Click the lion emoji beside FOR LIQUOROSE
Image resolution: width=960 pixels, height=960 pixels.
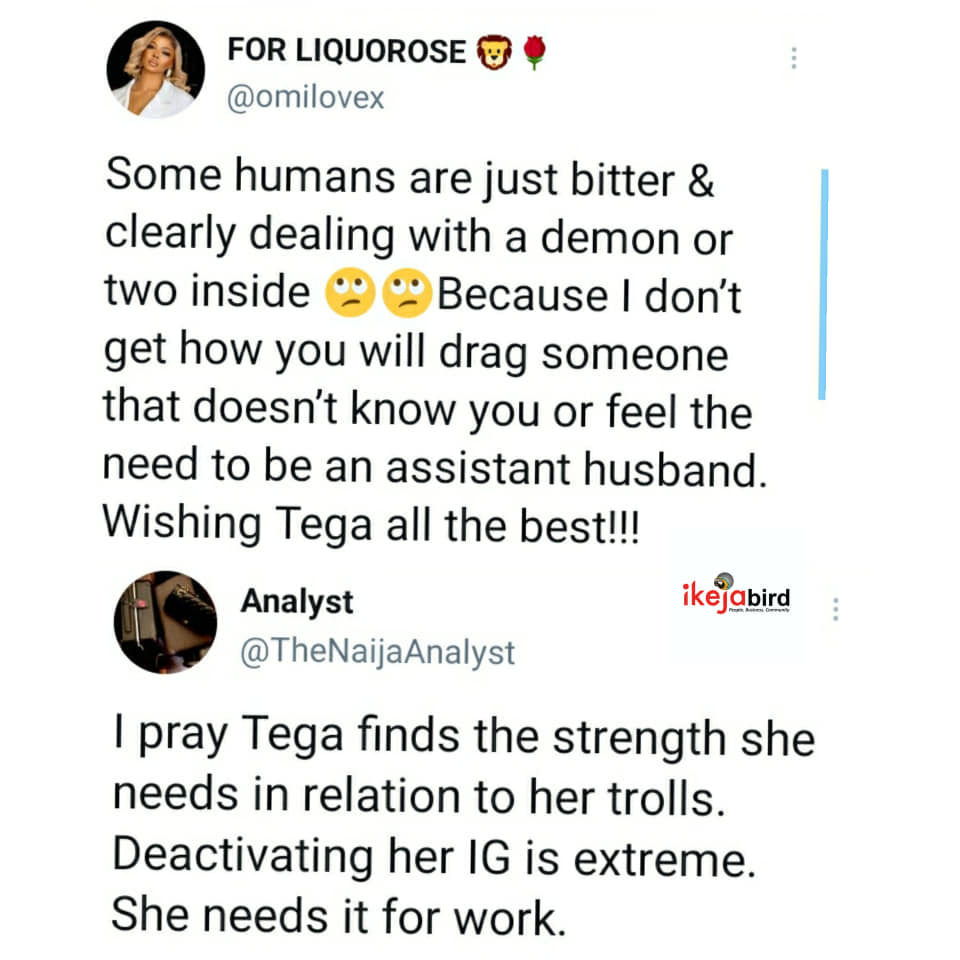point(492,52)
